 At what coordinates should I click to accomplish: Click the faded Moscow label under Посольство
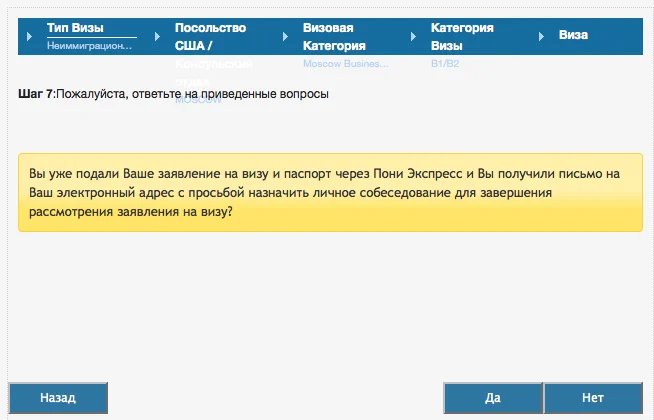click(198, 101)
